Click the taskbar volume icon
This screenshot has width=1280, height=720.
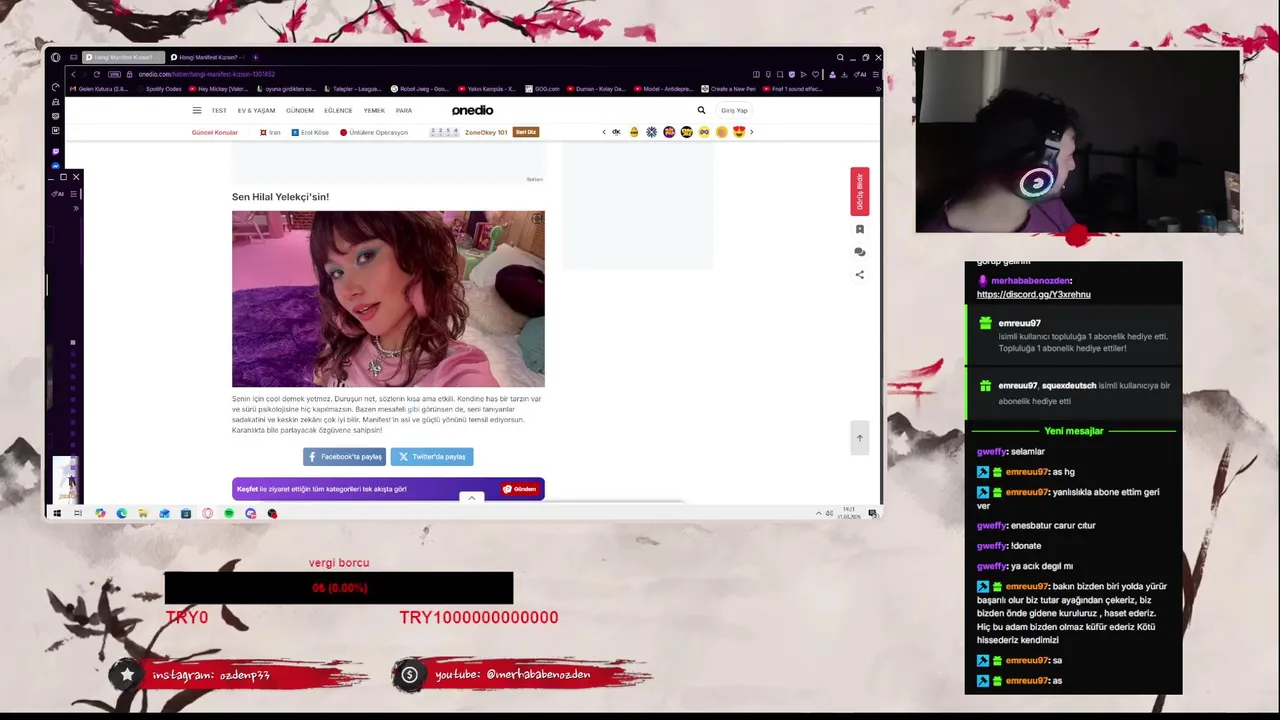[x=830, y=513]
